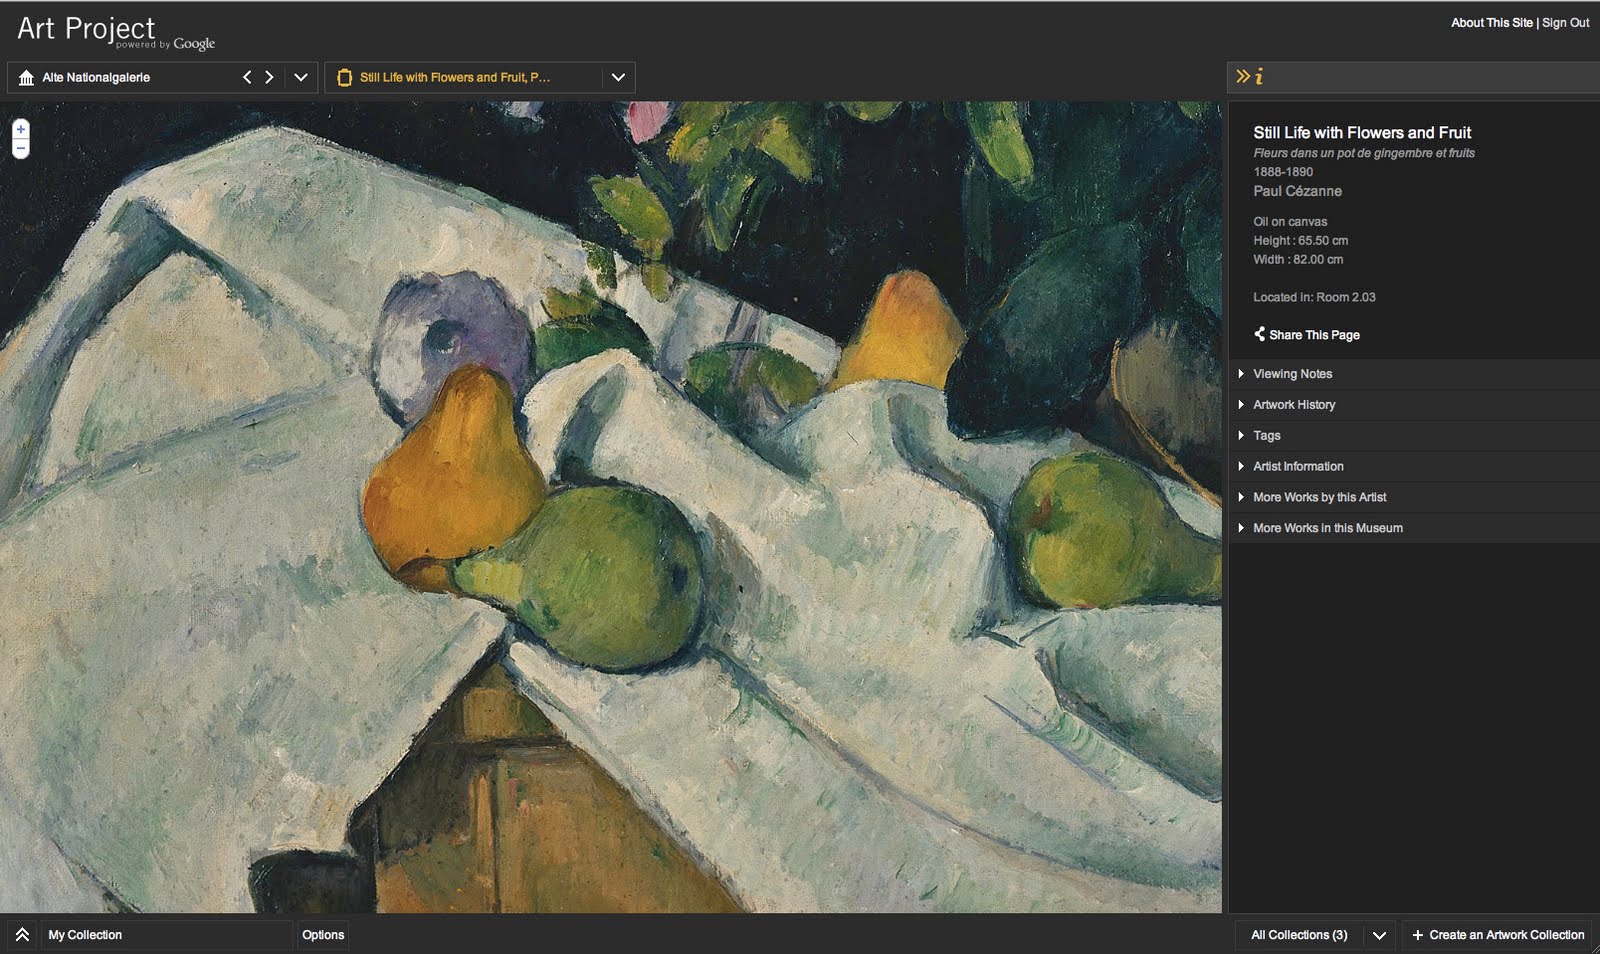
Task: Click the share icon
Action: coord(1259,334)
